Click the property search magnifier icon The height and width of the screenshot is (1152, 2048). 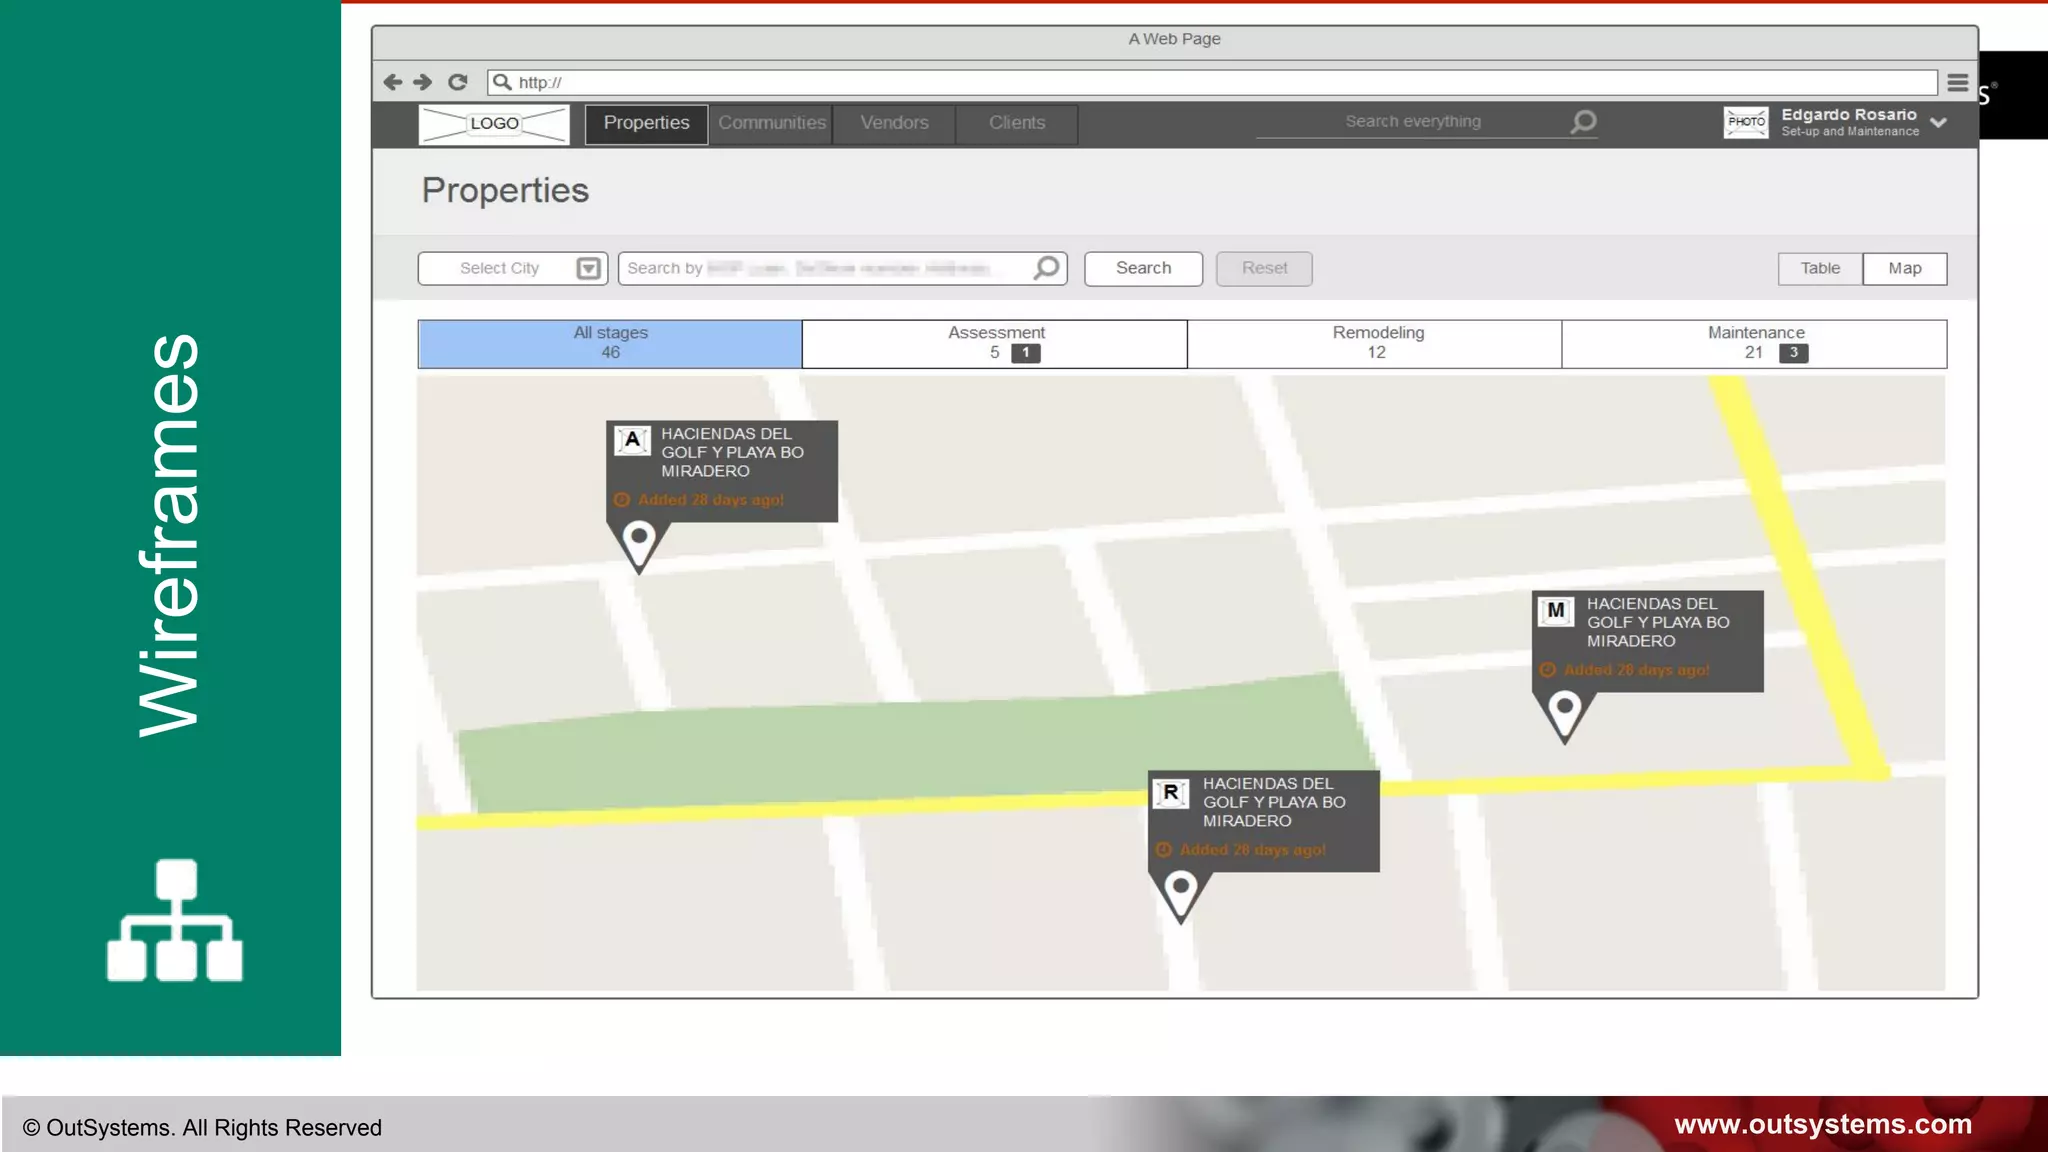(x=1046, y=268)
